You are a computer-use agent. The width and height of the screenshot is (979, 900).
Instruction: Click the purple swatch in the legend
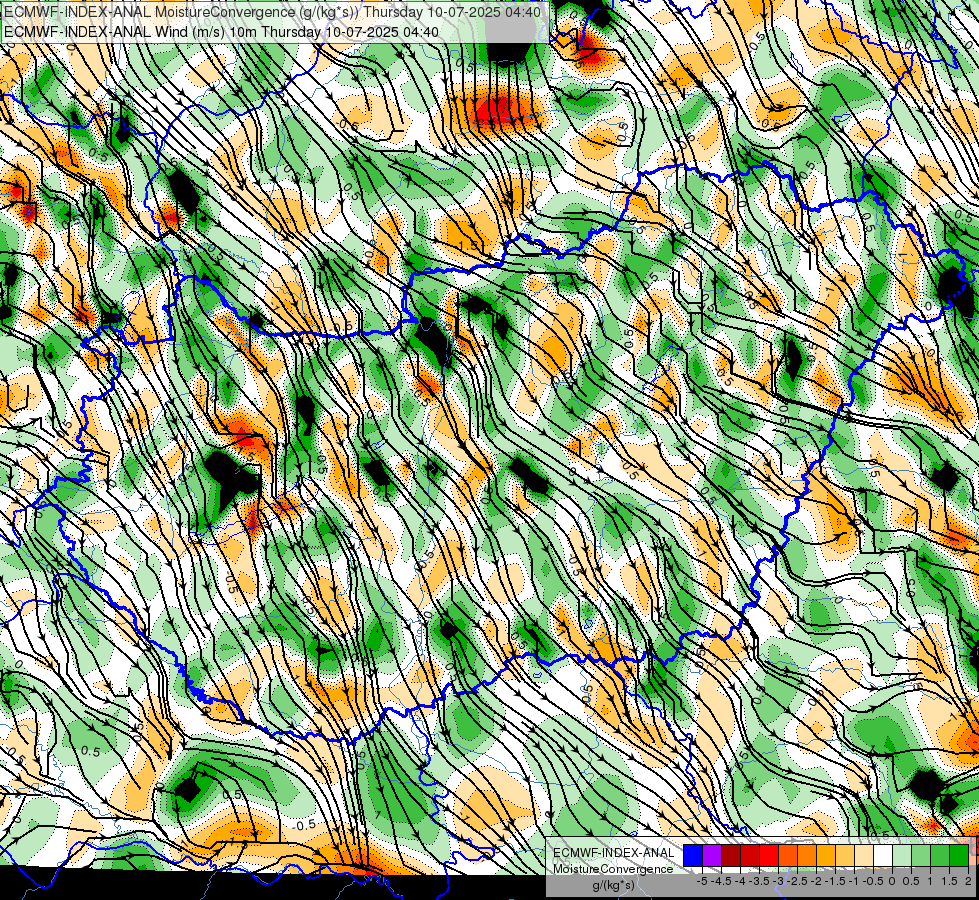click(x=712, y=855)
